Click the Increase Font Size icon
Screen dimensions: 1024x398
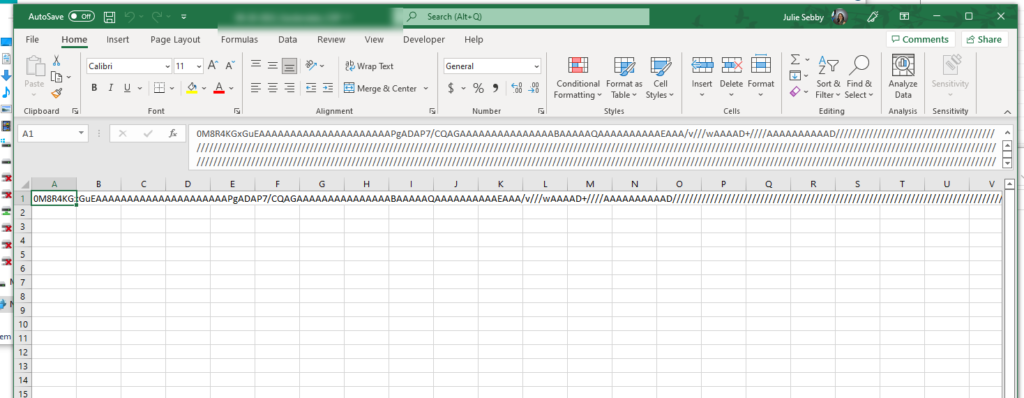coord(214,66)
